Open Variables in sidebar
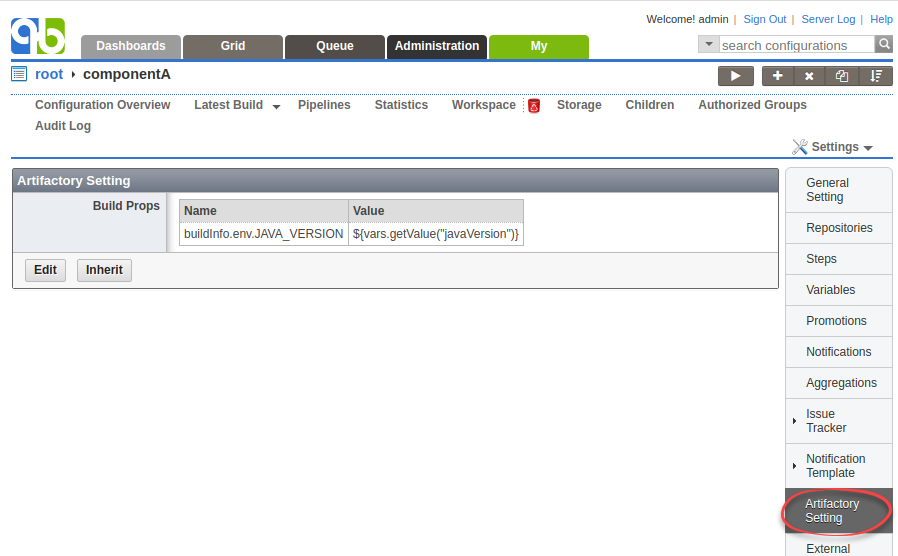 click(x=839, y=290)
